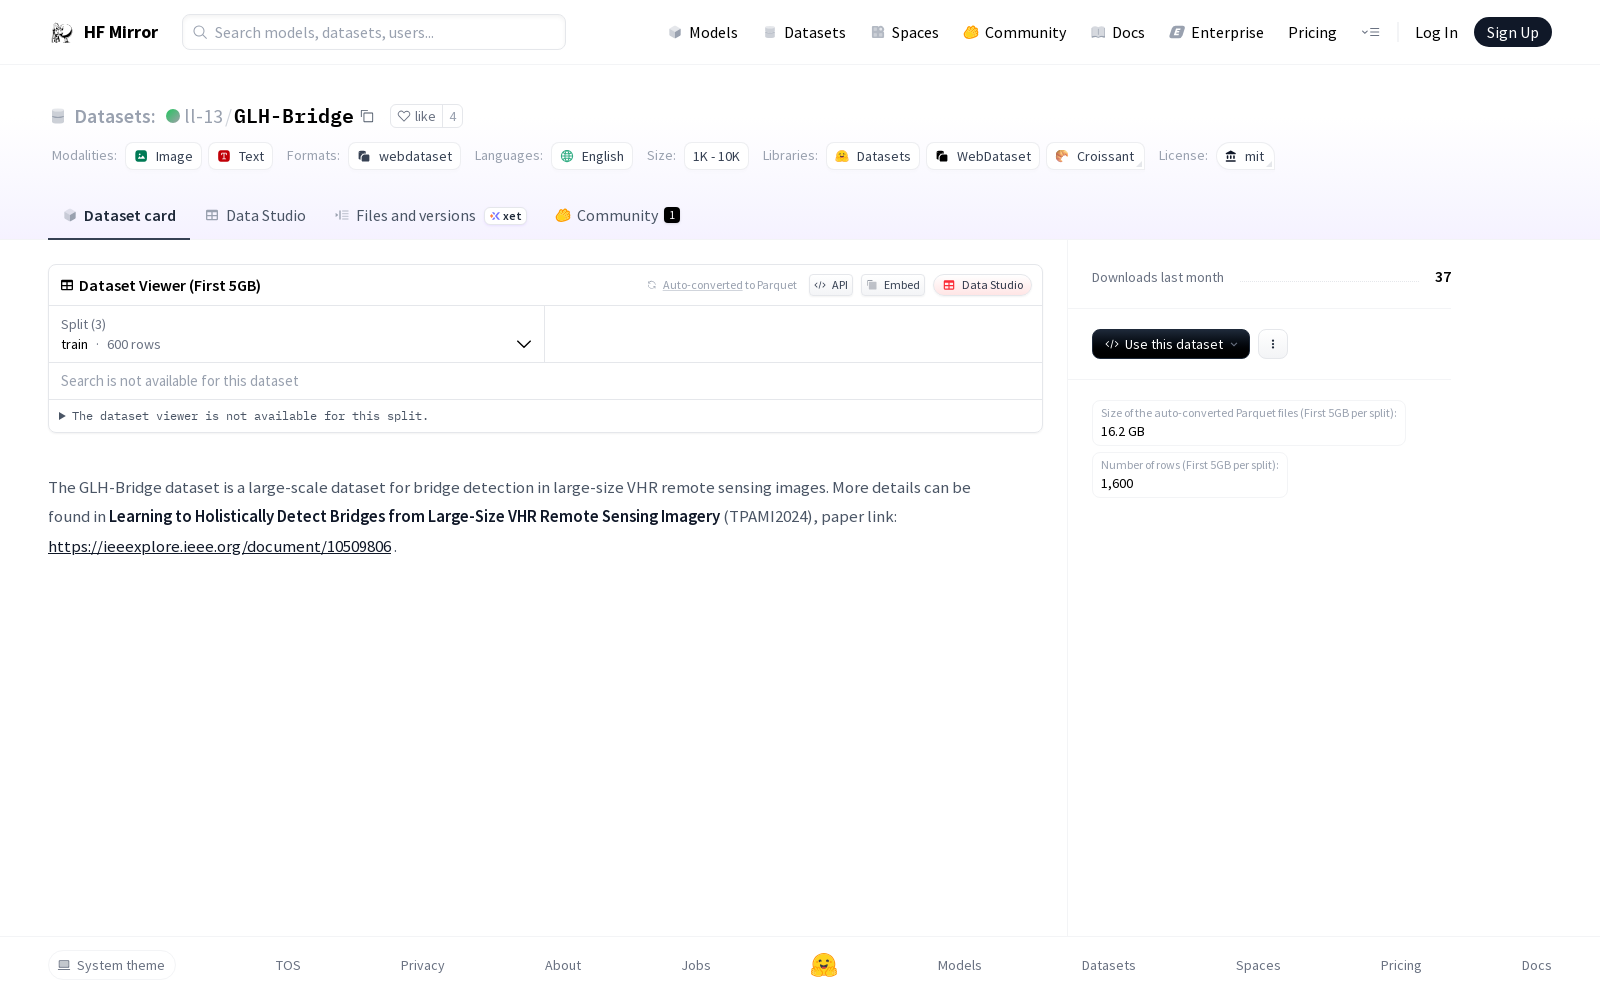Click the About footer link
This screenshot has height=1000, width=1600.
tap(563, 965)
